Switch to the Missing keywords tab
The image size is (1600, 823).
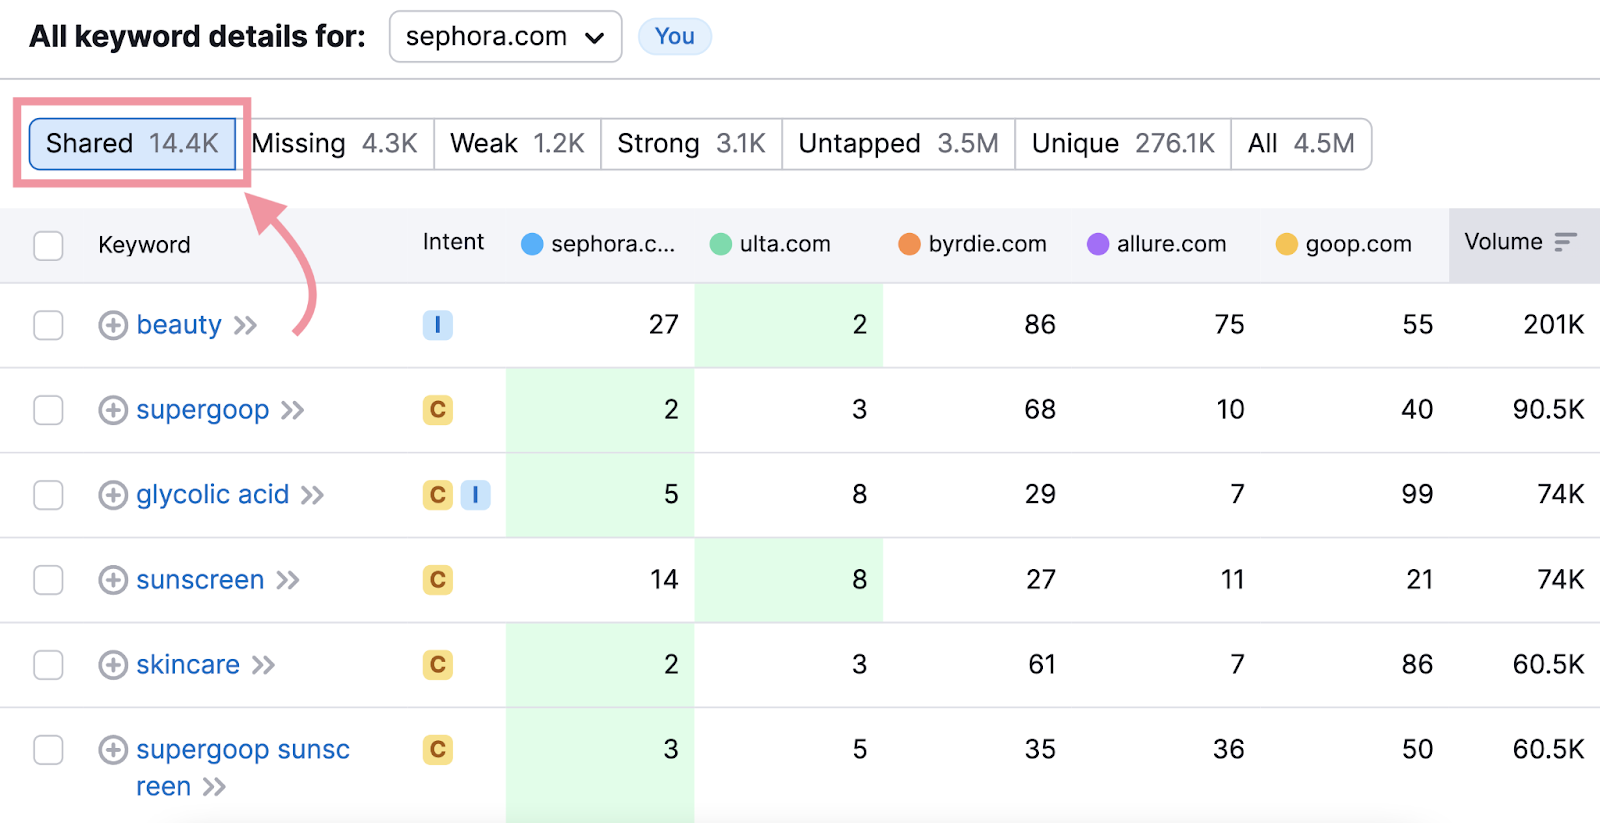[334, 144]
